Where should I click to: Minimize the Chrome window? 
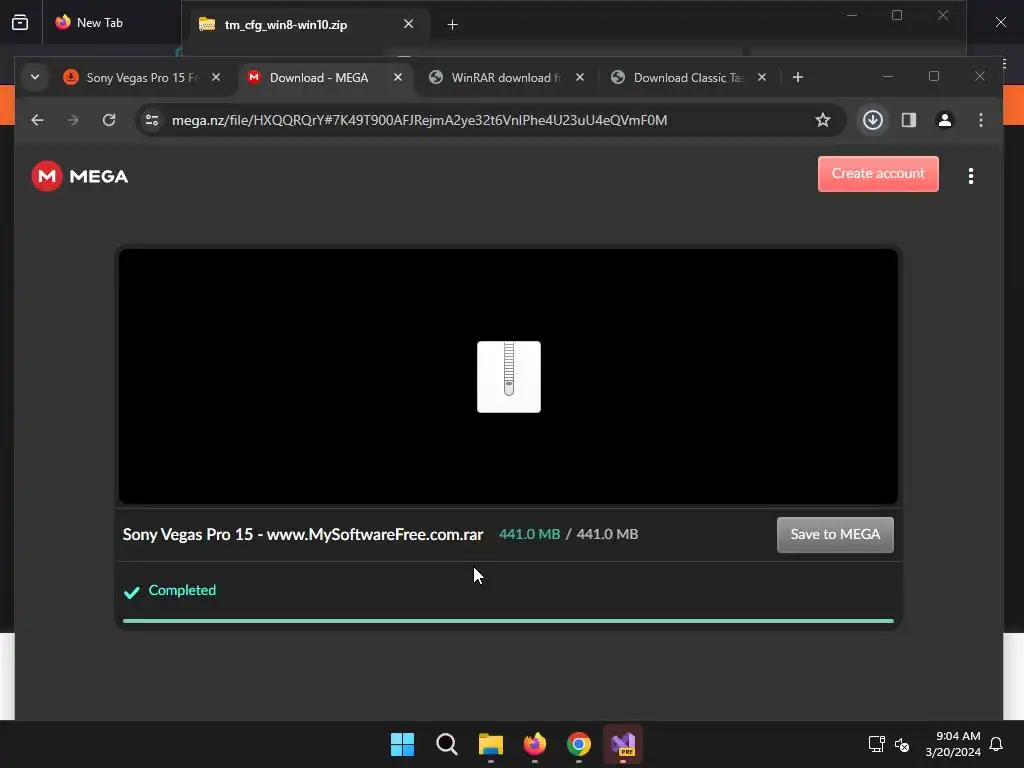coord(888,77)
